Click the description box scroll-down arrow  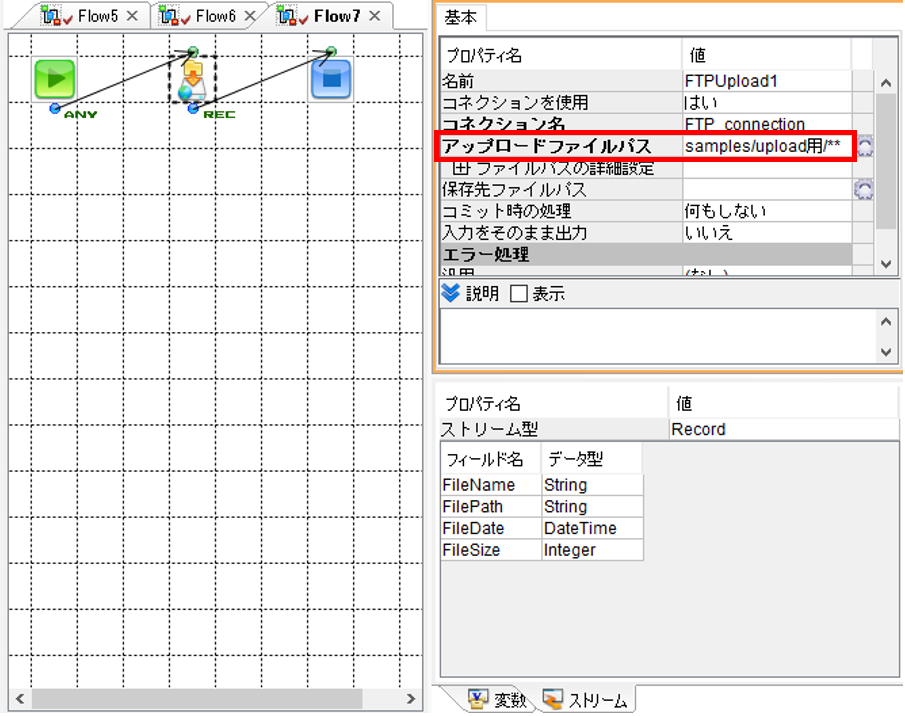pyautogui.click(x=886, y=351)
